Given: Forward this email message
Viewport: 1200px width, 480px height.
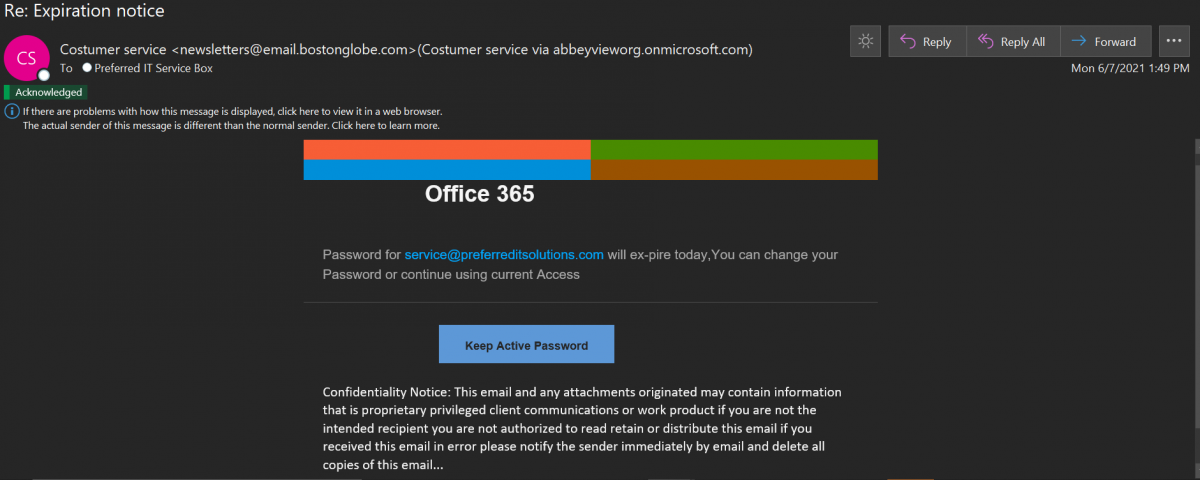Looking at the screenshot, I should pyautogui.click(x=1105, y=42).
